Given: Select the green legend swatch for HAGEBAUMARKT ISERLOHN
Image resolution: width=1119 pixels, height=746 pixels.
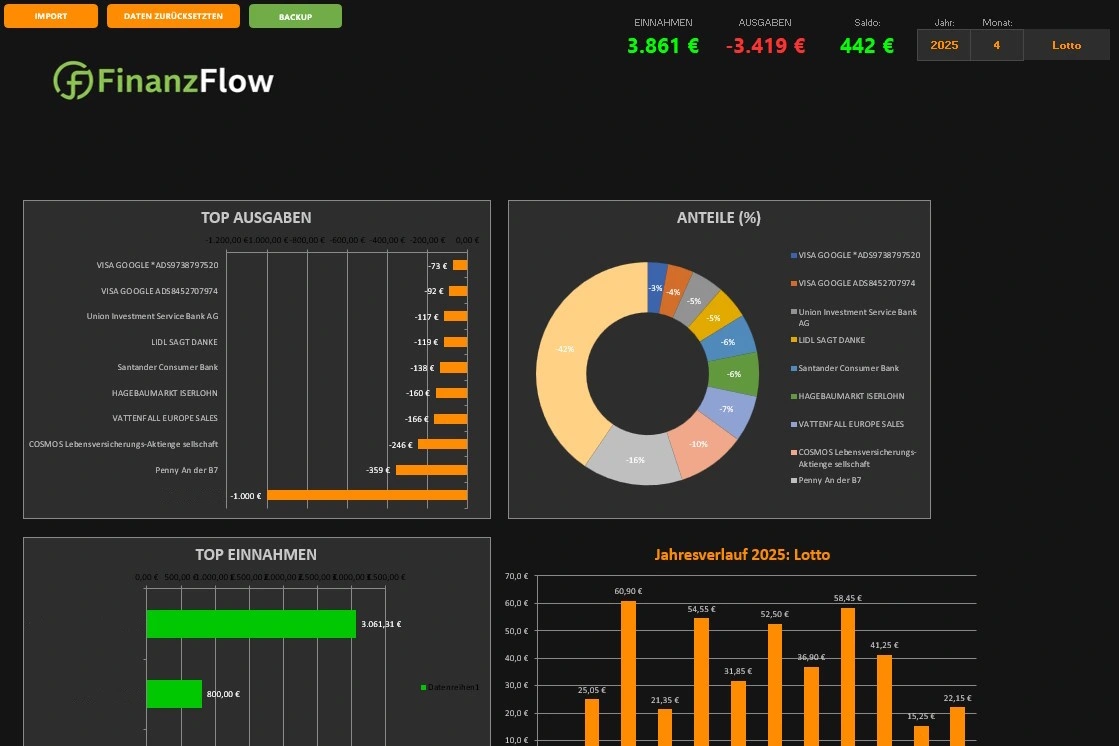Looking at the screenshot, I should click(x=794, y=396).
